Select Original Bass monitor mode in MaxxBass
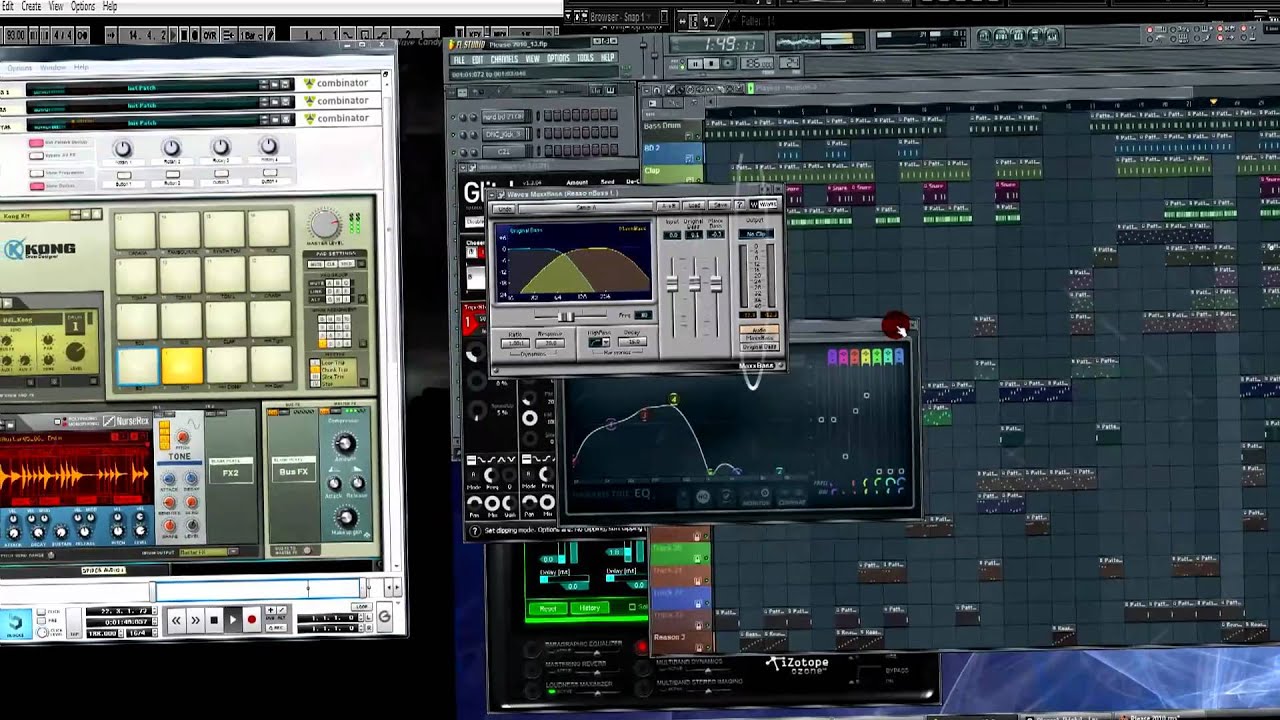This screenshot has height=720, width=1280. (x=760, y=346)
